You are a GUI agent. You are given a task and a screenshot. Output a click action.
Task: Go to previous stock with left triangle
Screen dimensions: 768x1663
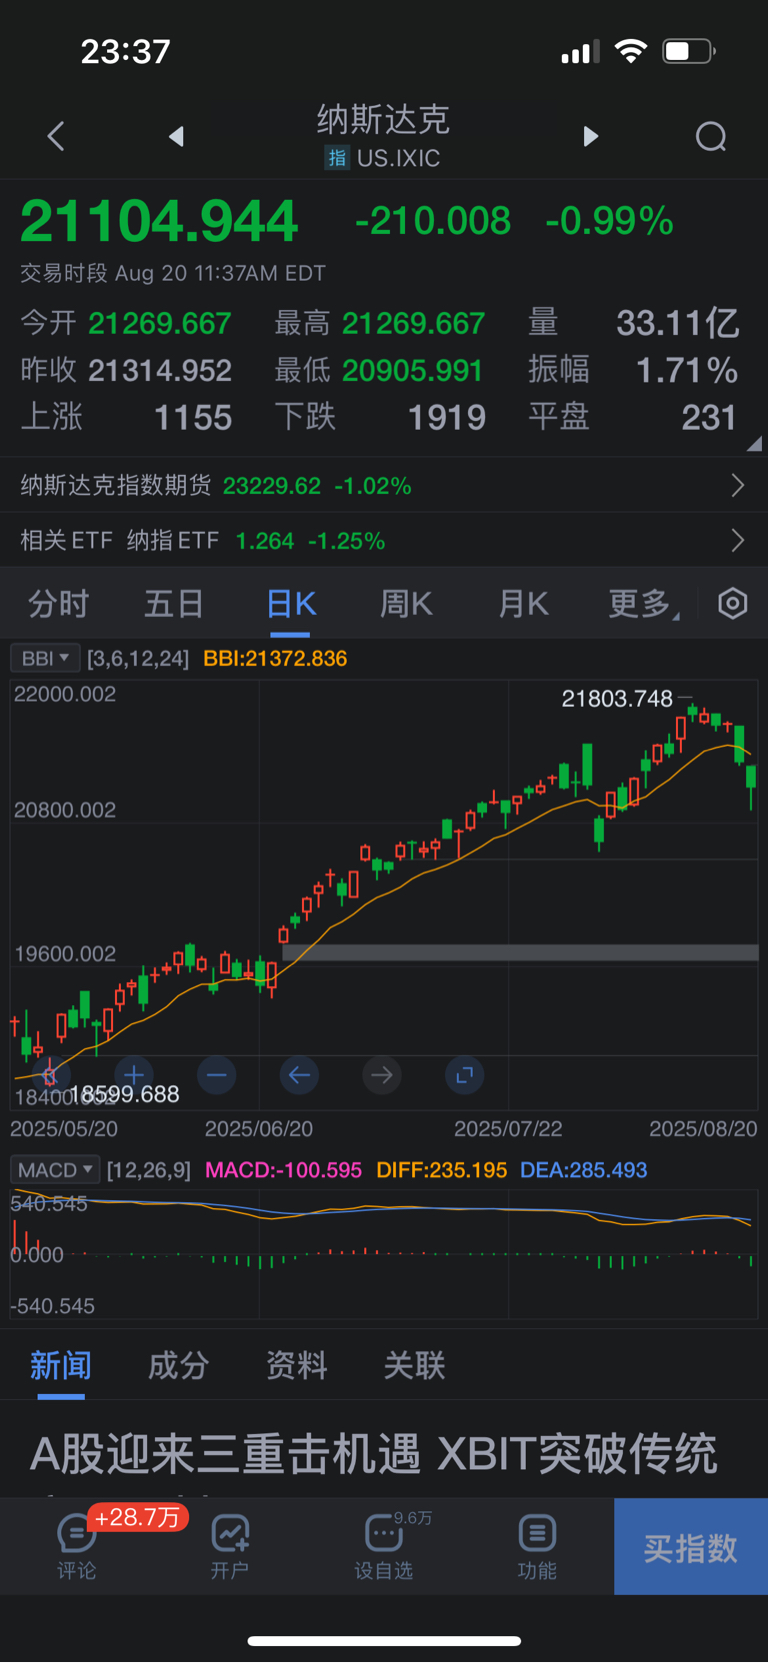(x=177, y=136)
